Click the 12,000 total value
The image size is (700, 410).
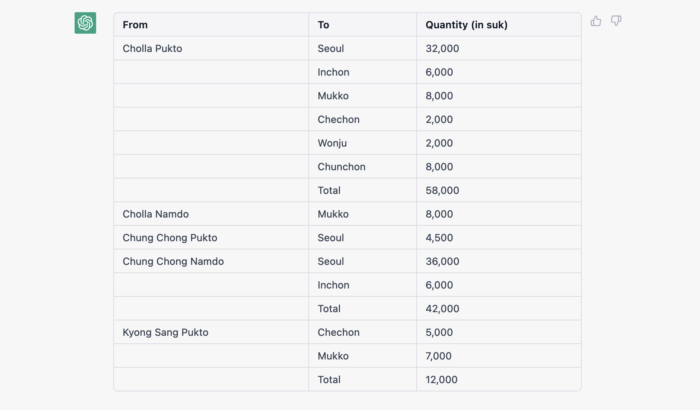[x=441, y=380]
